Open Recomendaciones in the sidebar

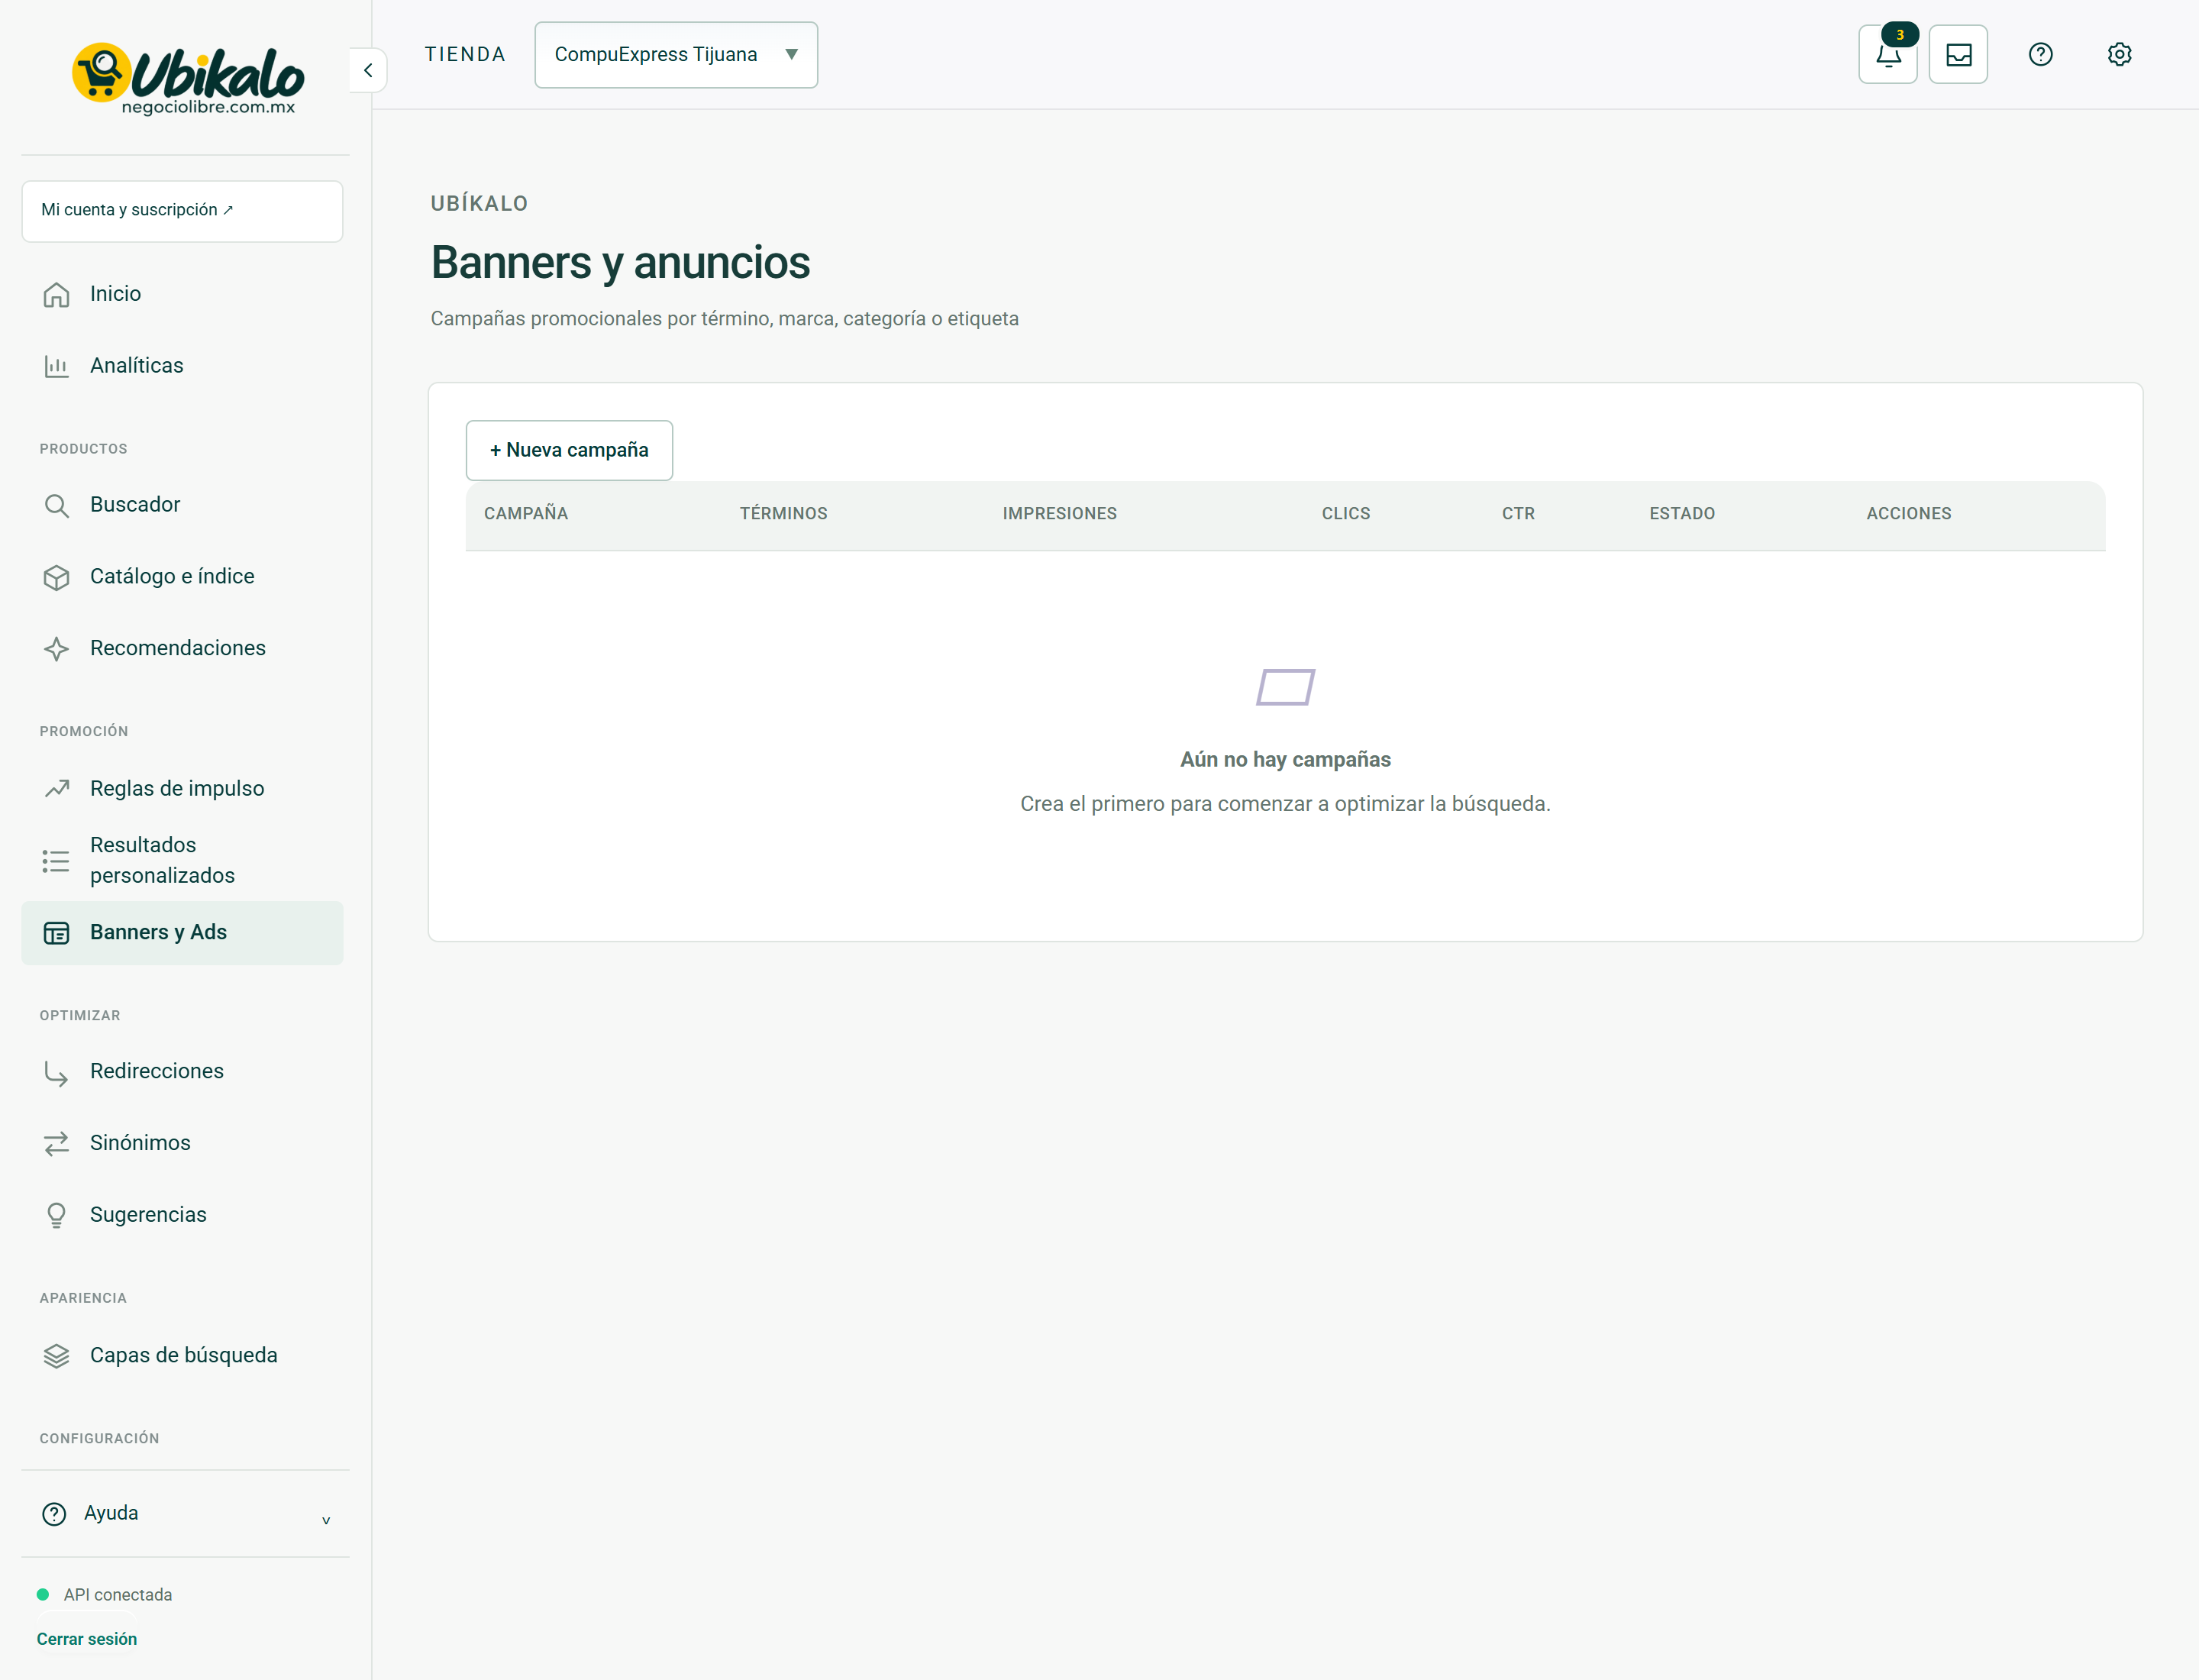point(182,649)
